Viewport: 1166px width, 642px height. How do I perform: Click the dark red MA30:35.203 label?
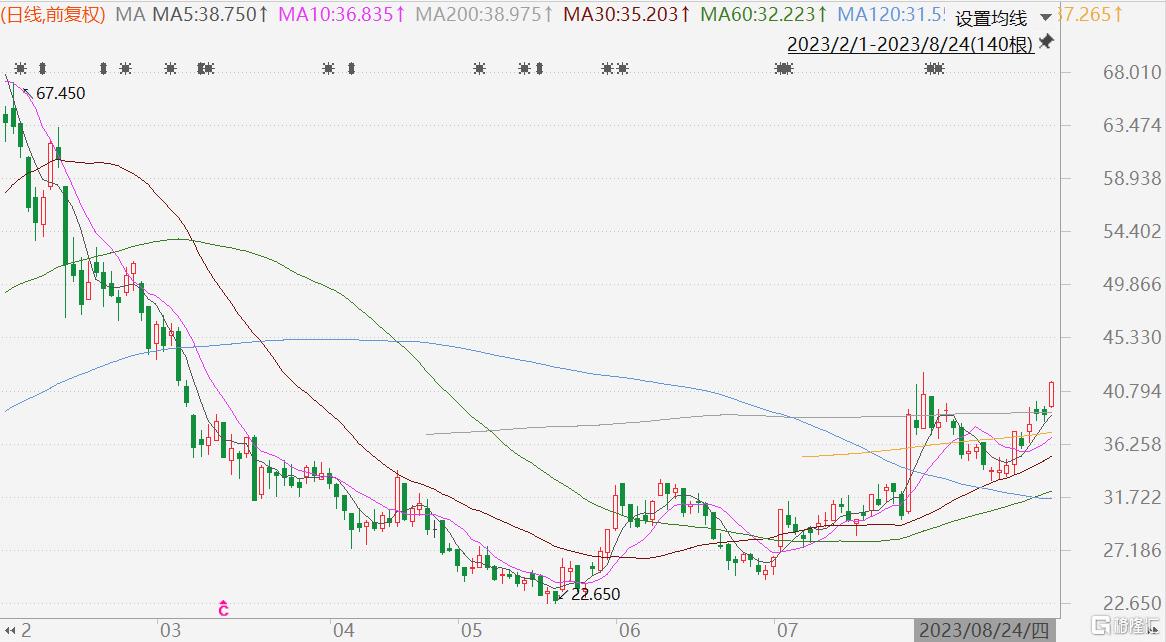click(x=627, y=14)
